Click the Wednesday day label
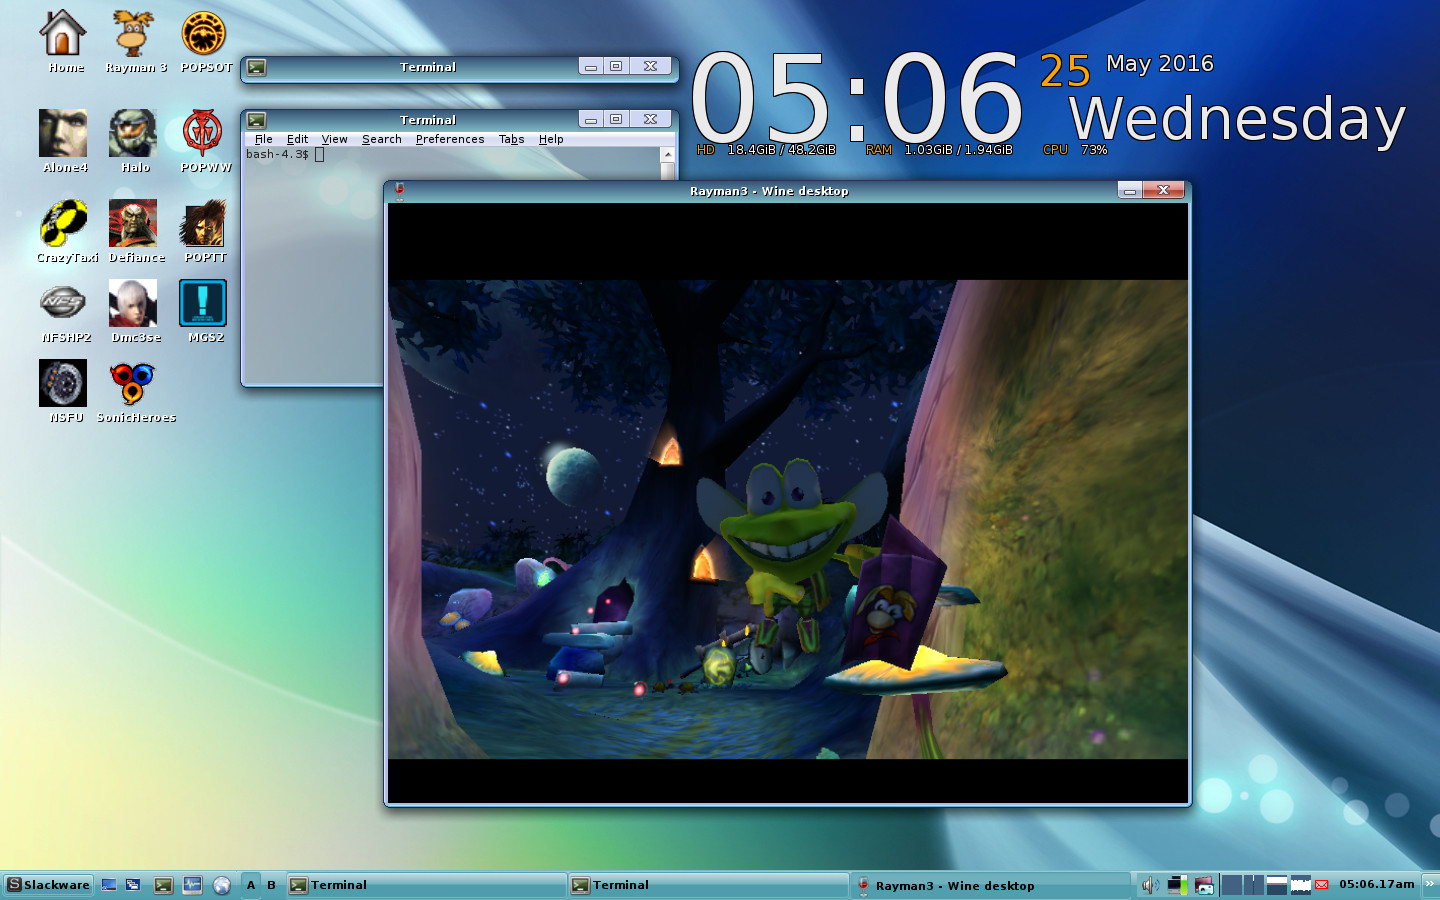Screen dimensions: 1440x900 pos(1237,118)
